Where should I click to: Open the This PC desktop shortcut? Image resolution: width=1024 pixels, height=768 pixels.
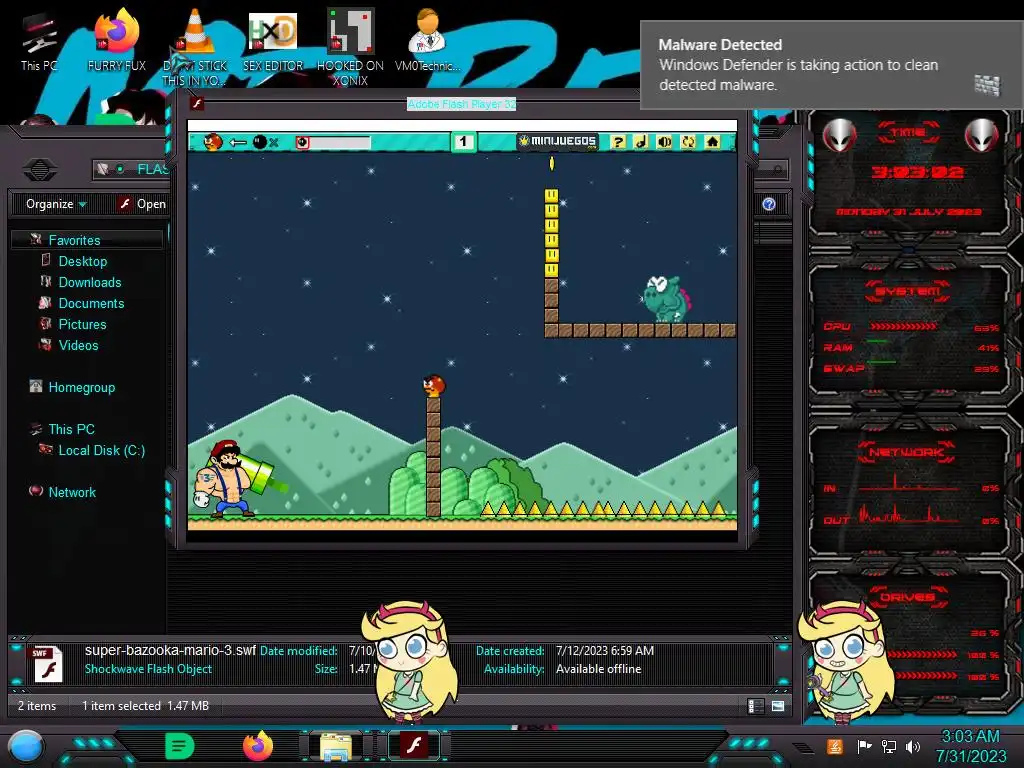pos(39,42)
